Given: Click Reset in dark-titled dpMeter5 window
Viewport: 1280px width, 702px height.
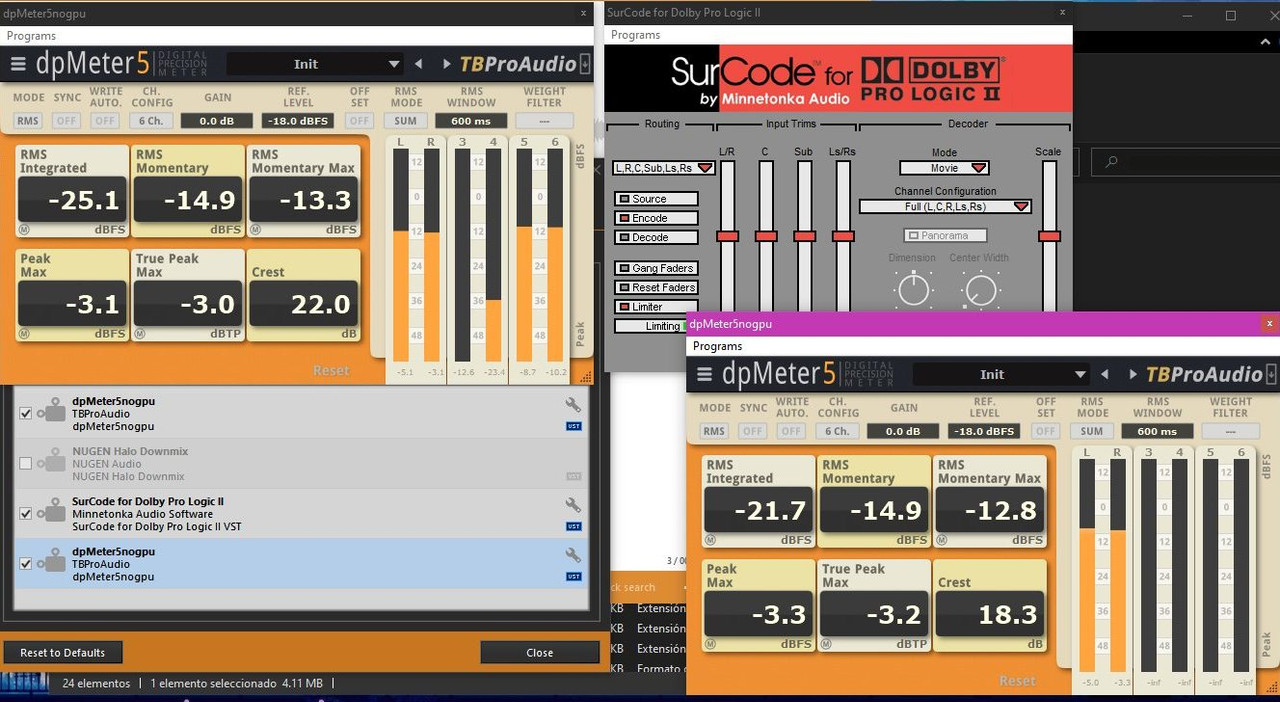Looking at the screenshot, I should pyautogui.click(x=331, y=370).
